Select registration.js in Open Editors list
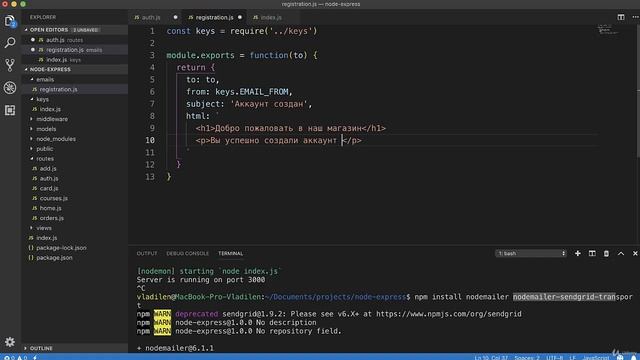 tap(65, 50)
